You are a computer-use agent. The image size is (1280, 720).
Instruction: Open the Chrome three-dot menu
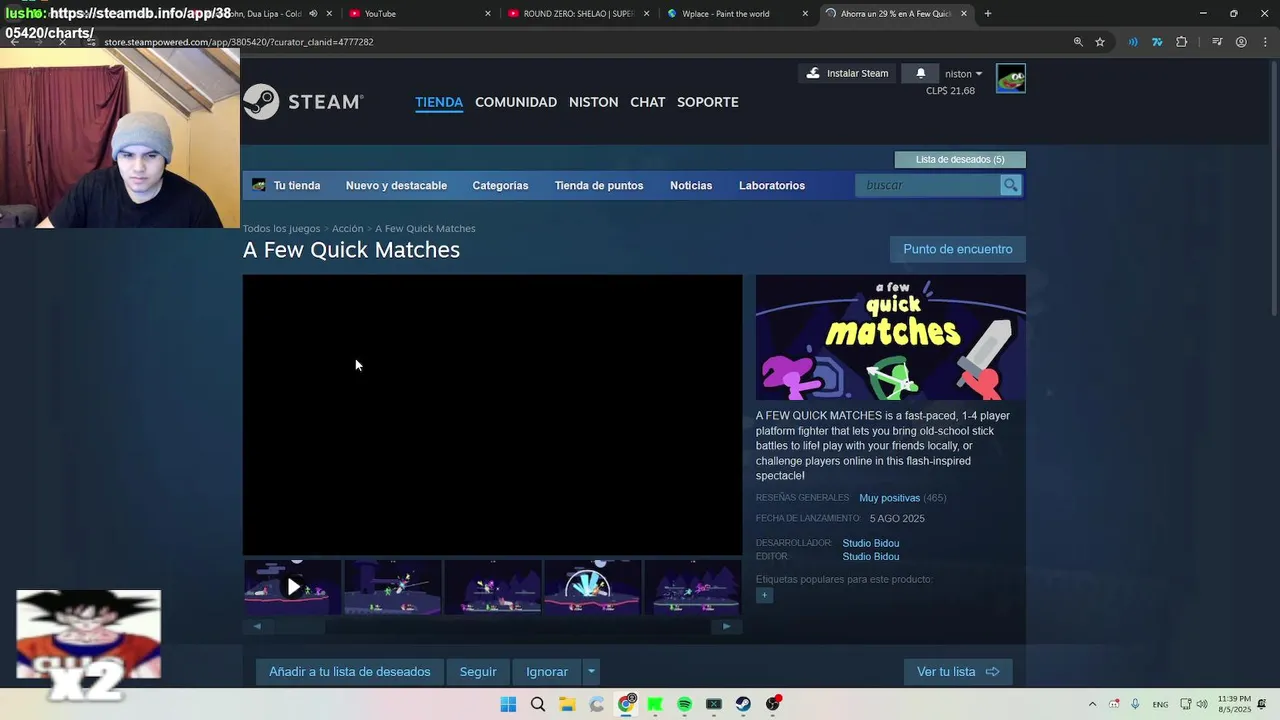coord(1265,42)
